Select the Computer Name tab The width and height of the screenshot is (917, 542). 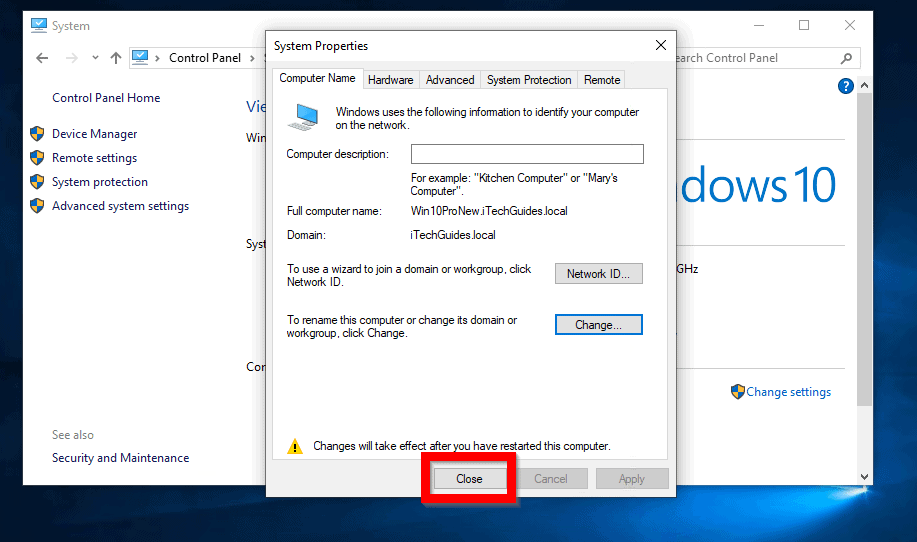tap(317, 78)
